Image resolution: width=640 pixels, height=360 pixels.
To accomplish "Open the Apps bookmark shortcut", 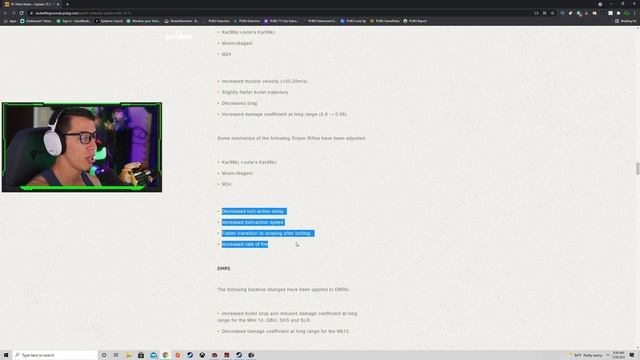I will click(10, 21).
